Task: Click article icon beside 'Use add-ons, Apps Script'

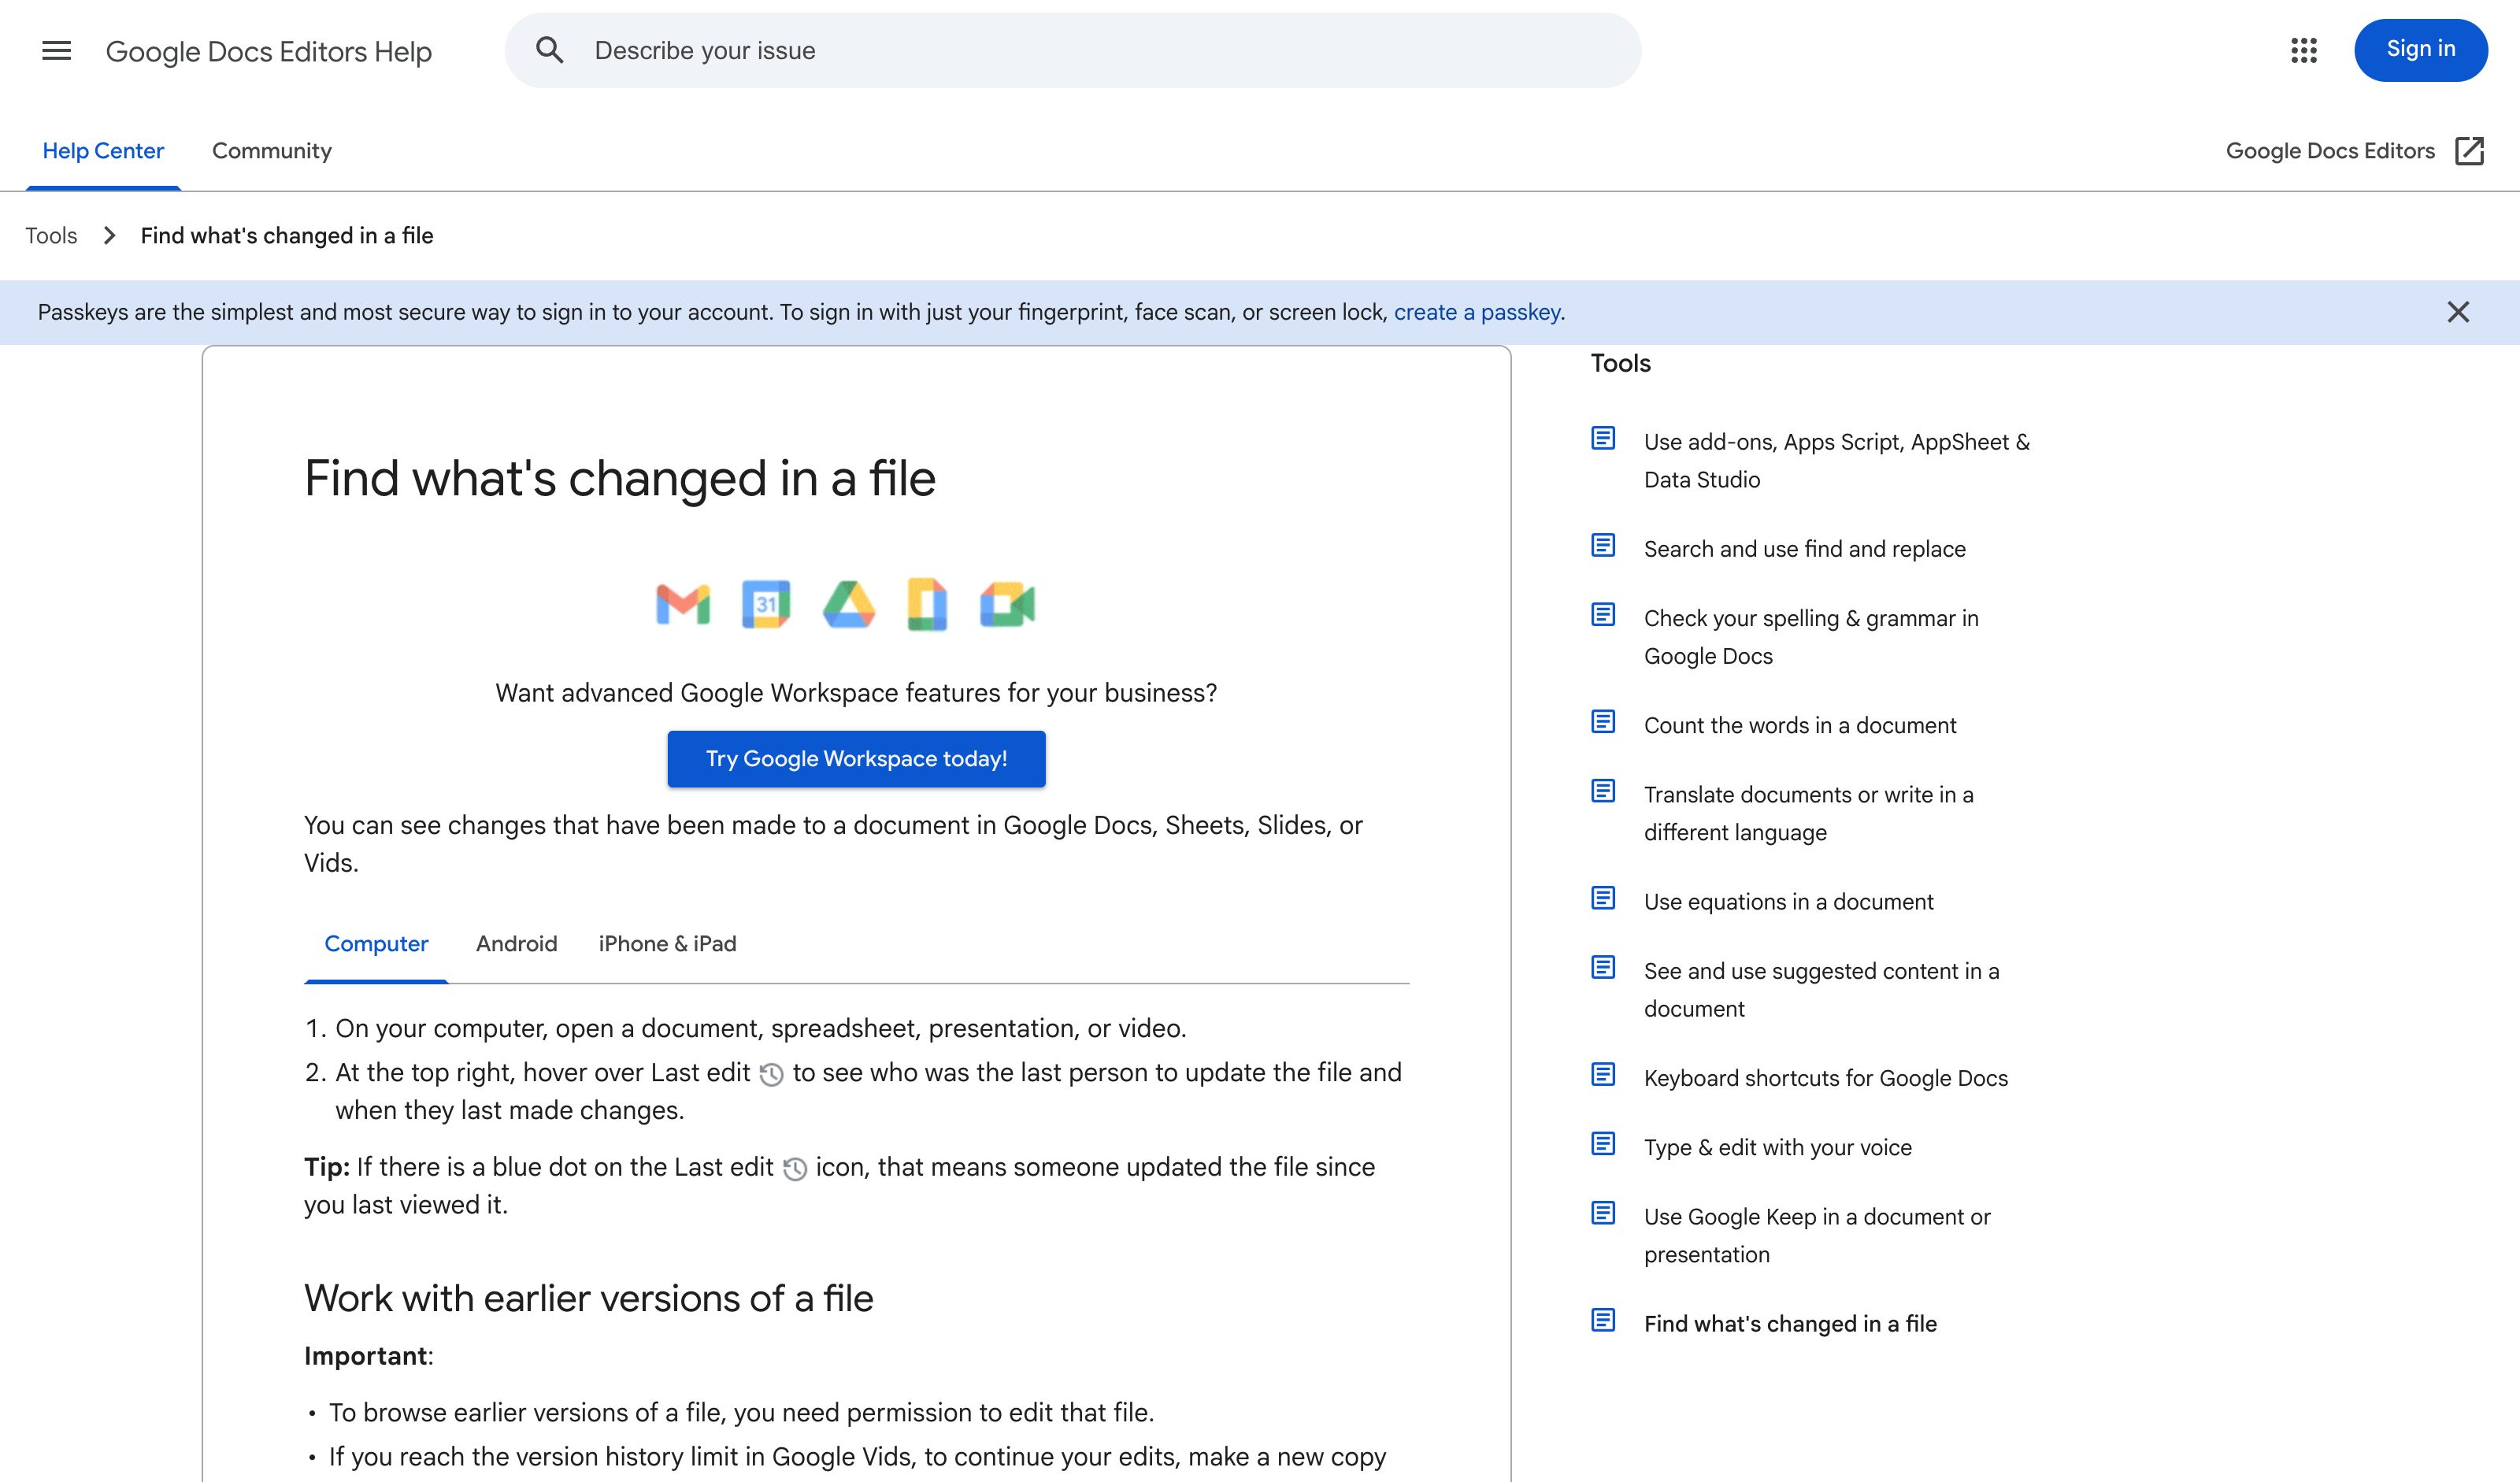Action: [1603, 439]
